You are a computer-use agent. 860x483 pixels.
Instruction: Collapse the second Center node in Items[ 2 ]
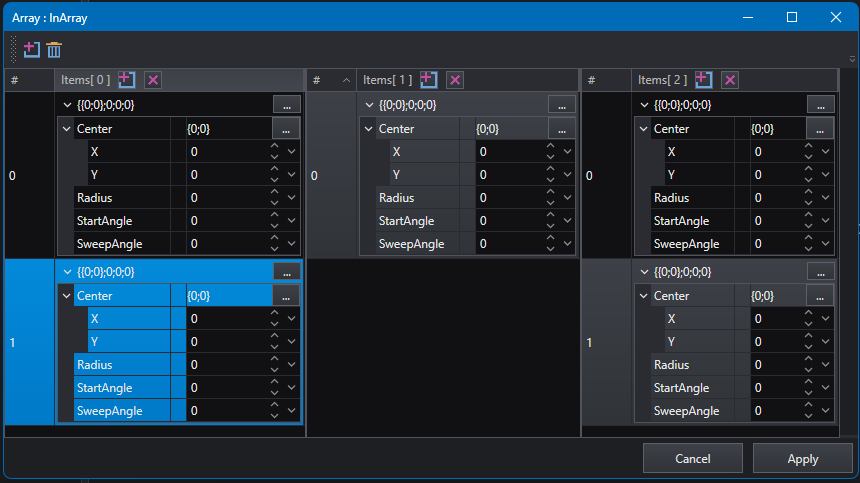643,296
